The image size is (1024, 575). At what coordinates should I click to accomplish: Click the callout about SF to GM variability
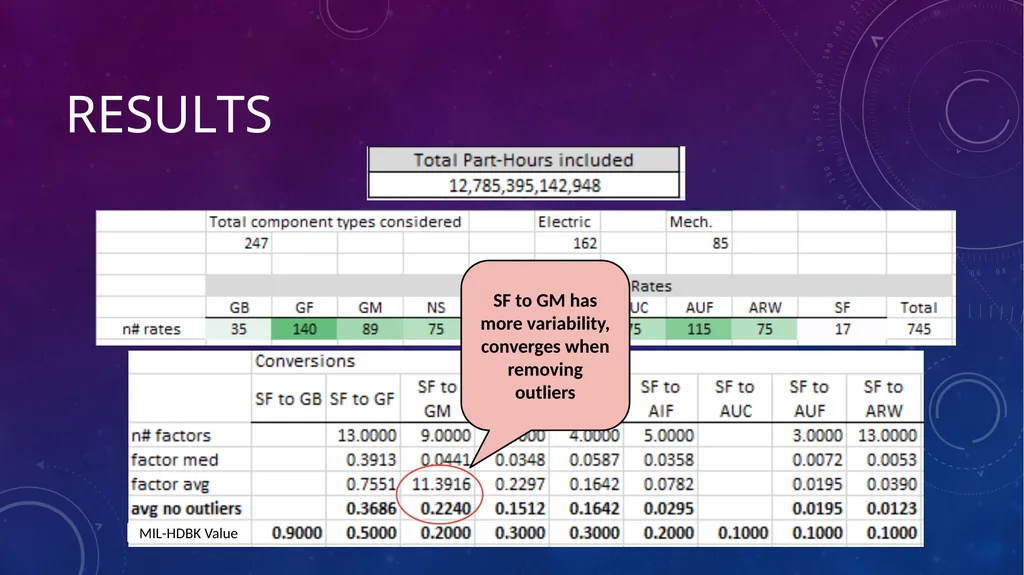click(x=545, y=346)
